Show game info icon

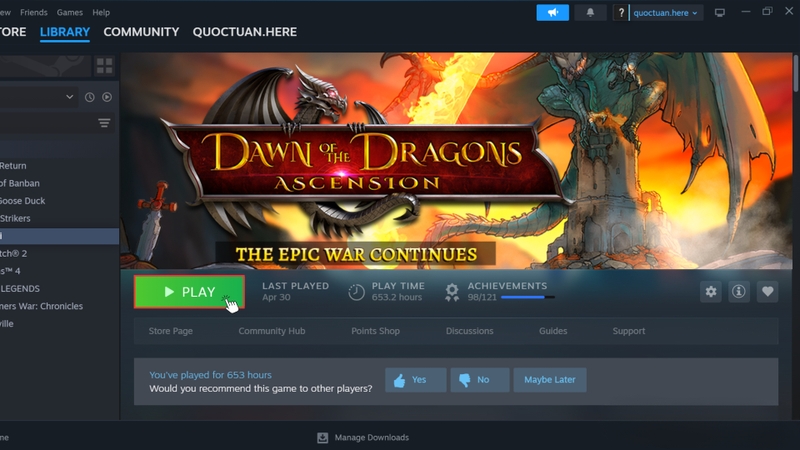coord(739,291)
